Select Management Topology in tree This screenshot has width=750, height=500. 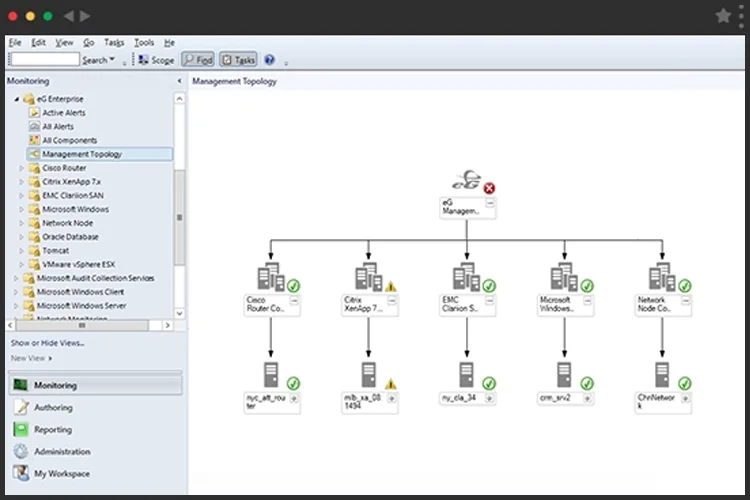(99, 154)
